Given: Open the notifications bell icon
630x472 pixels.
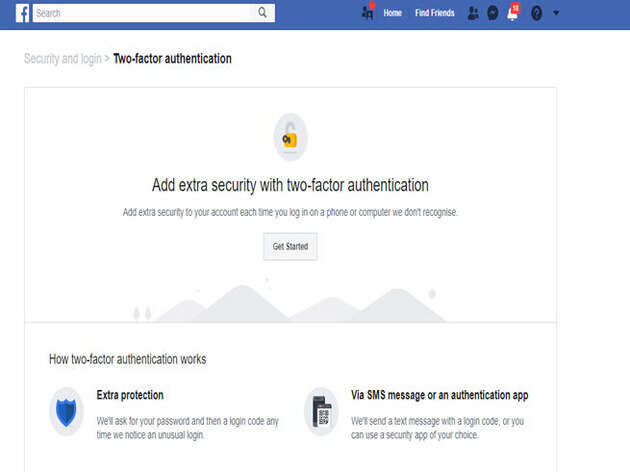Looking at the screenshot, I should point(513,12).
